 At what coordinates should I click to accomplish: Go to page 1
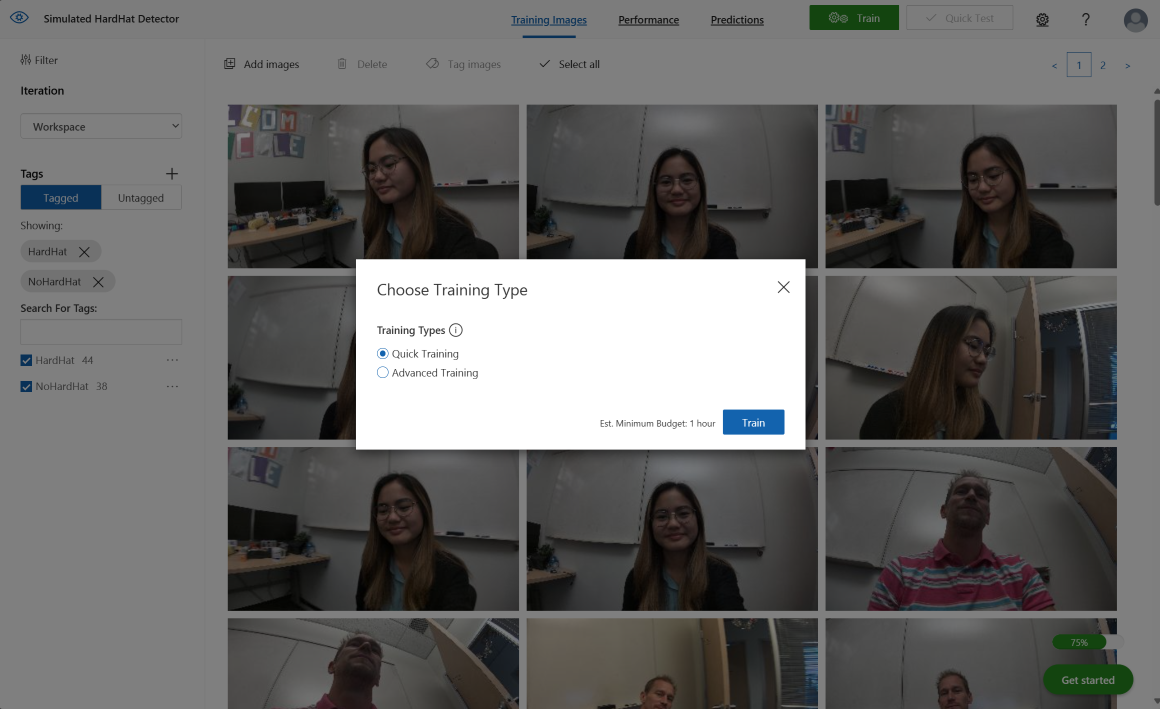pyautogui.click(x=1079, y=65)
